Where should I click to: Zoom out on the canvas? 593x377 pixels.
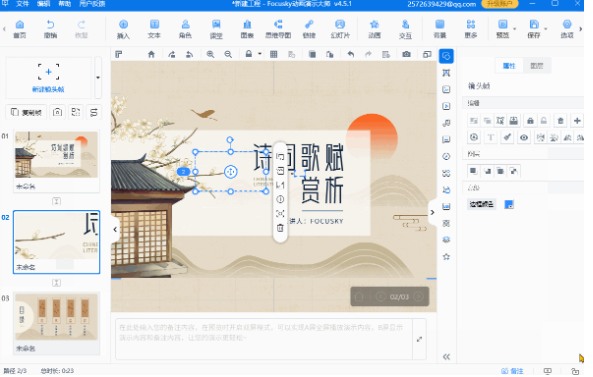tap(228, 54)
